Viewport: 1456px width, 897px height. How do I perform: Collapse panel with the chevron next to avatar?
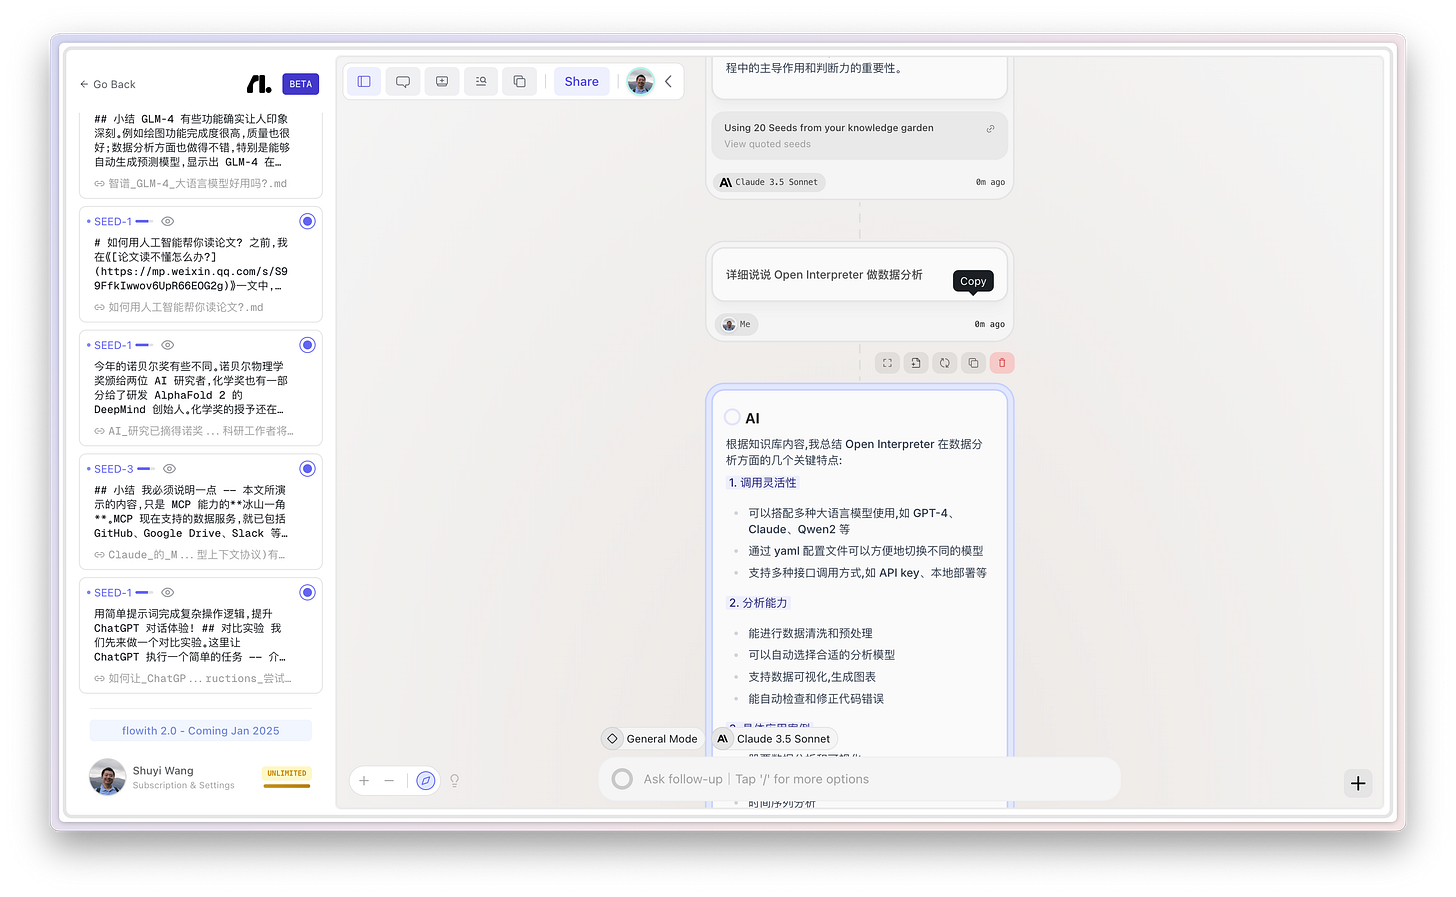[668, 81]
